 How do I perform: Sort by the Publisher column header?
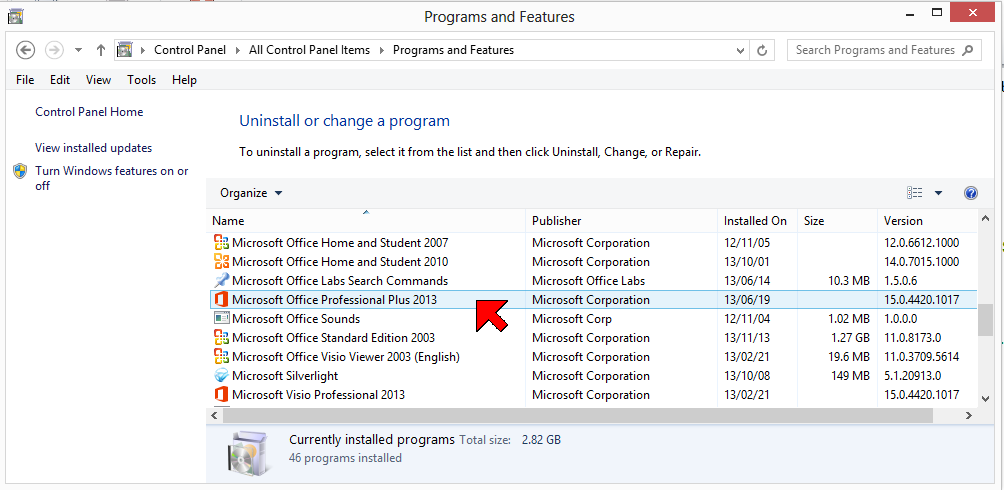point(621,221)
